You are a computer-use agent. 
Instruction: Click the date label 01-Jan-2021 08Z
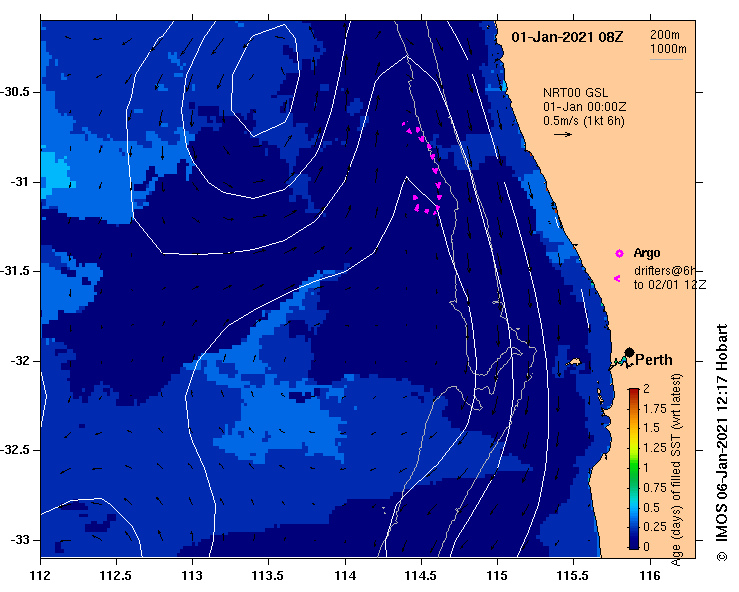567,37
